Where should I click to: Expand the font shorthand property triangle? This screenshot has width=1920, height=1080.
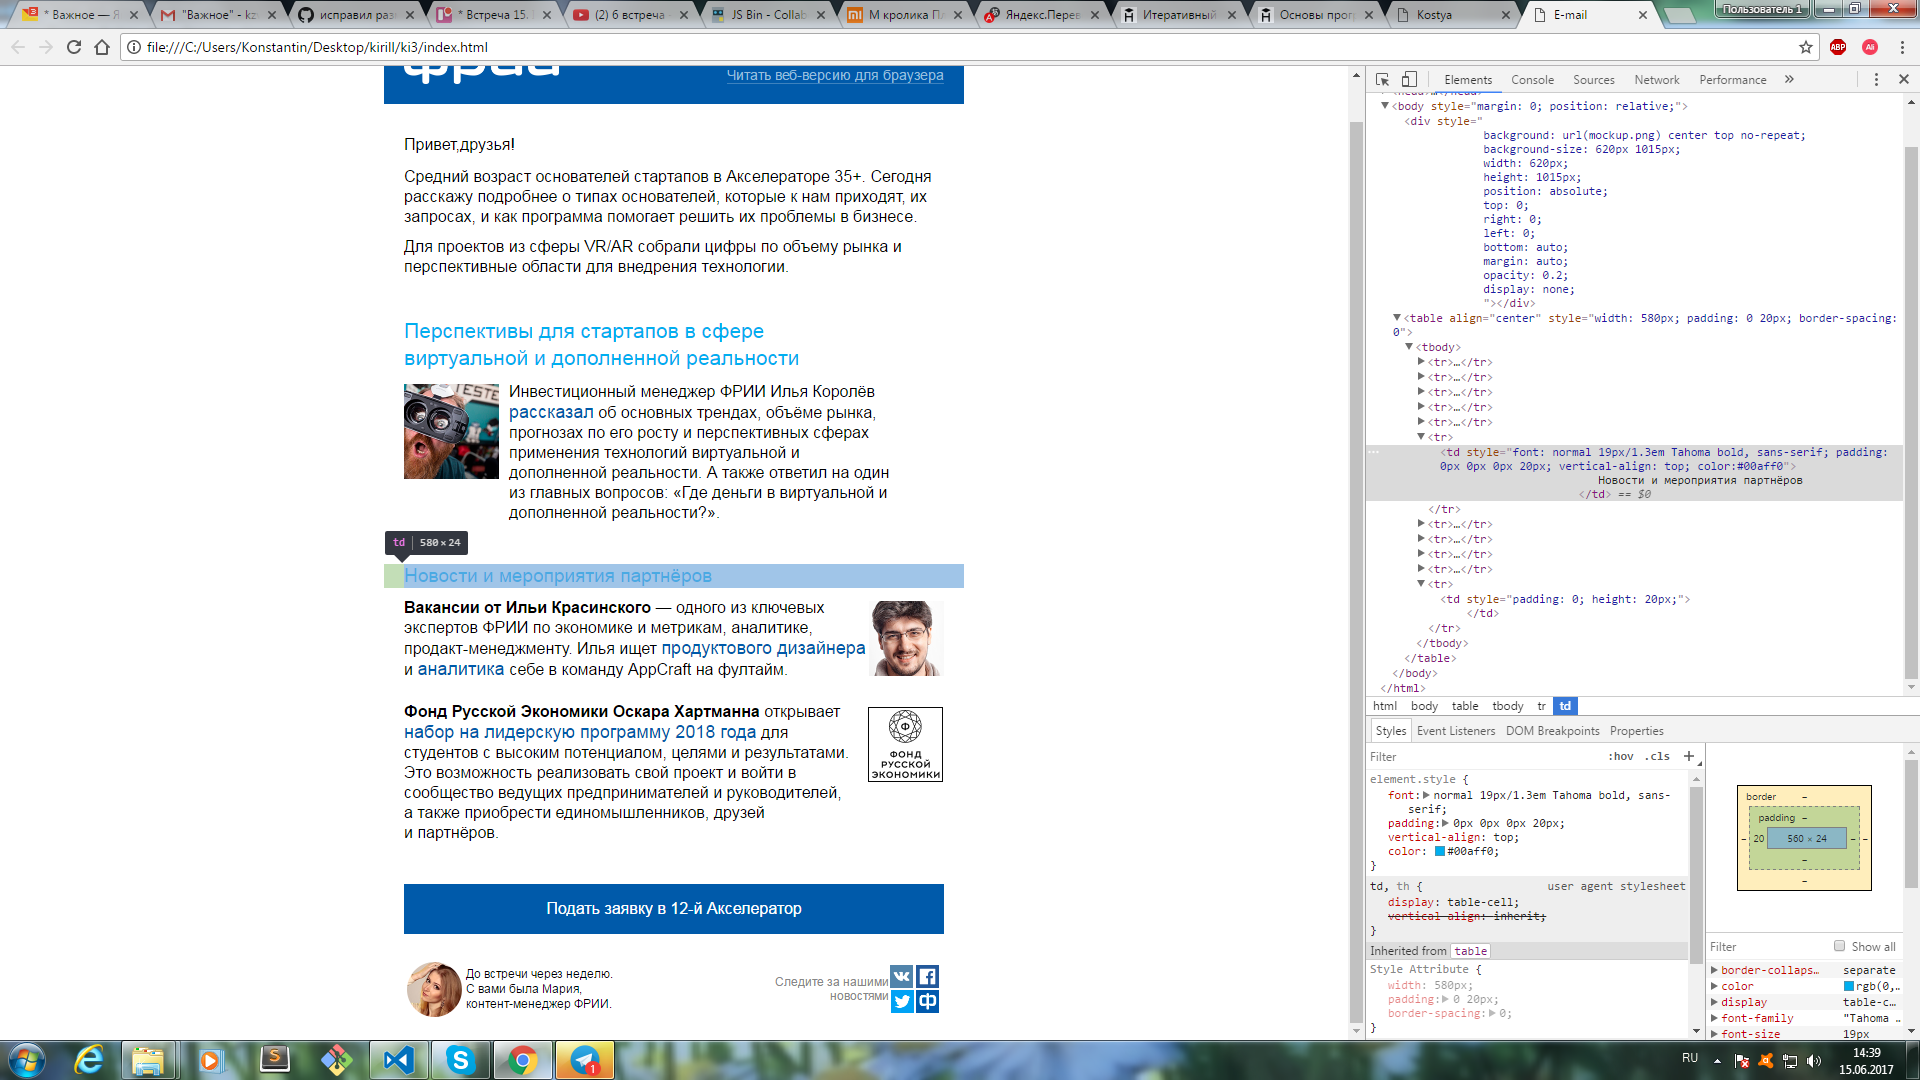click(1426, 795)
